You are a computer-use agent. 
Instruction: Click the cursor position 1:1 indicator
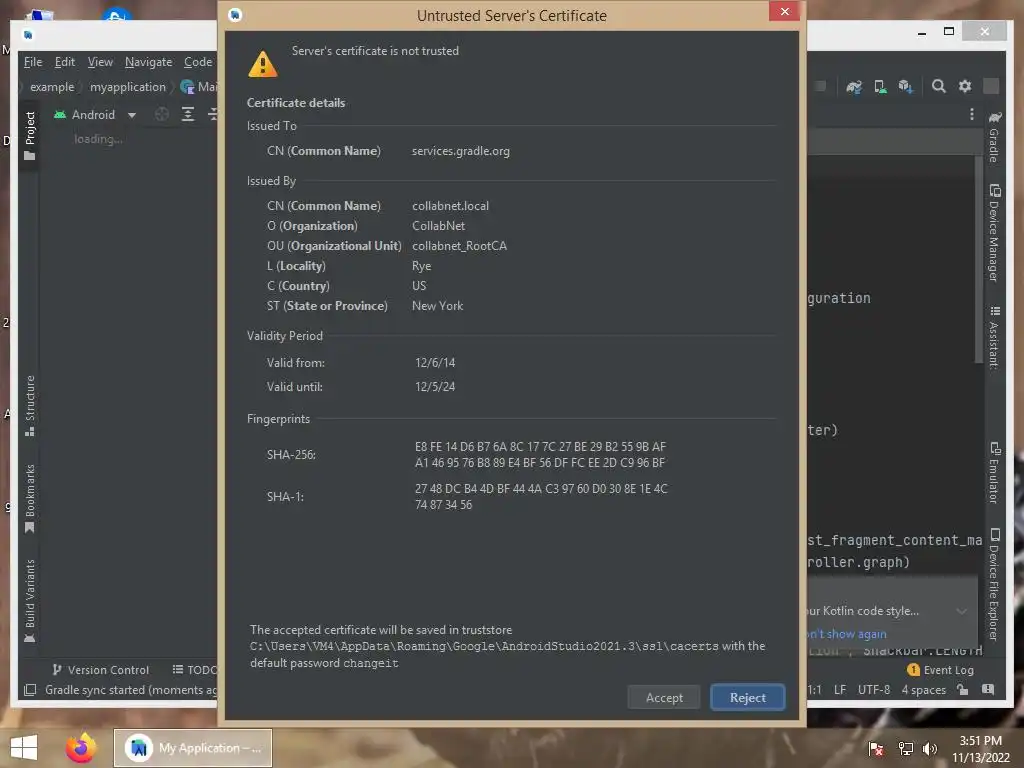tap(814, 690)
